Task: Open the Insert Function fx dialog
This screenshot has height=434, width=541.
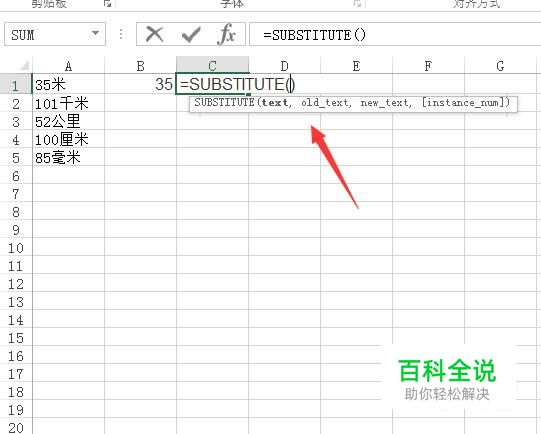Action: click(x=227, y=34)
